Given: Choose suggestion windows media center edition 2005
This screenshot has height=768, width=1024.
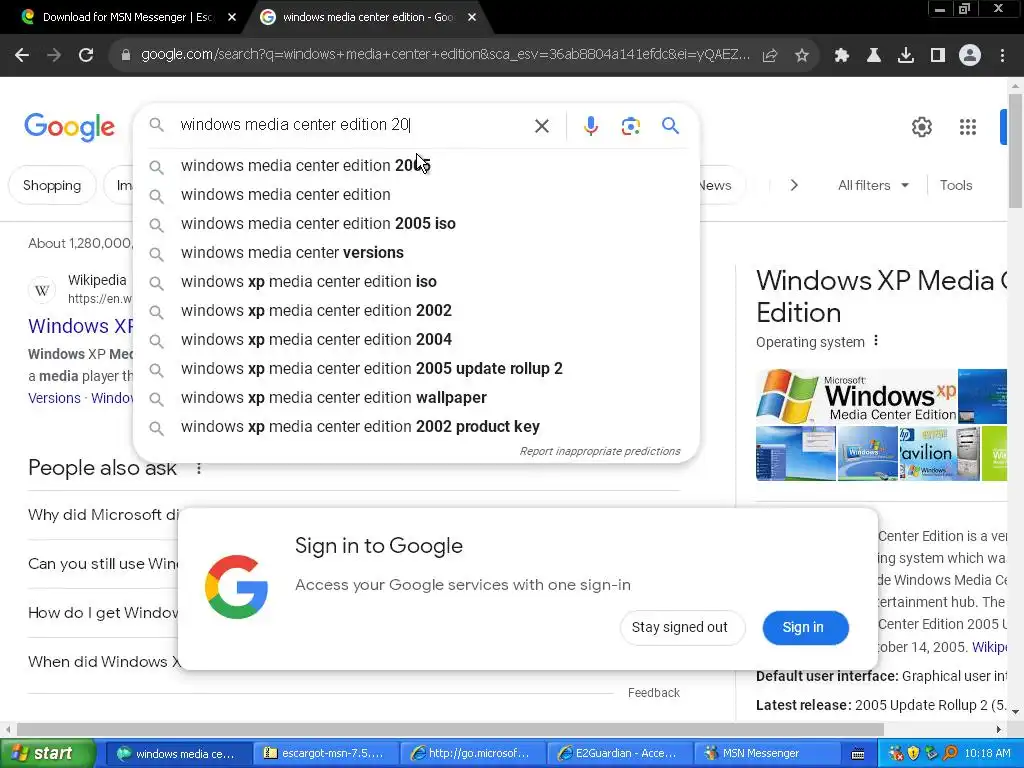Looking at the screenshot, I should coord(416,166).
